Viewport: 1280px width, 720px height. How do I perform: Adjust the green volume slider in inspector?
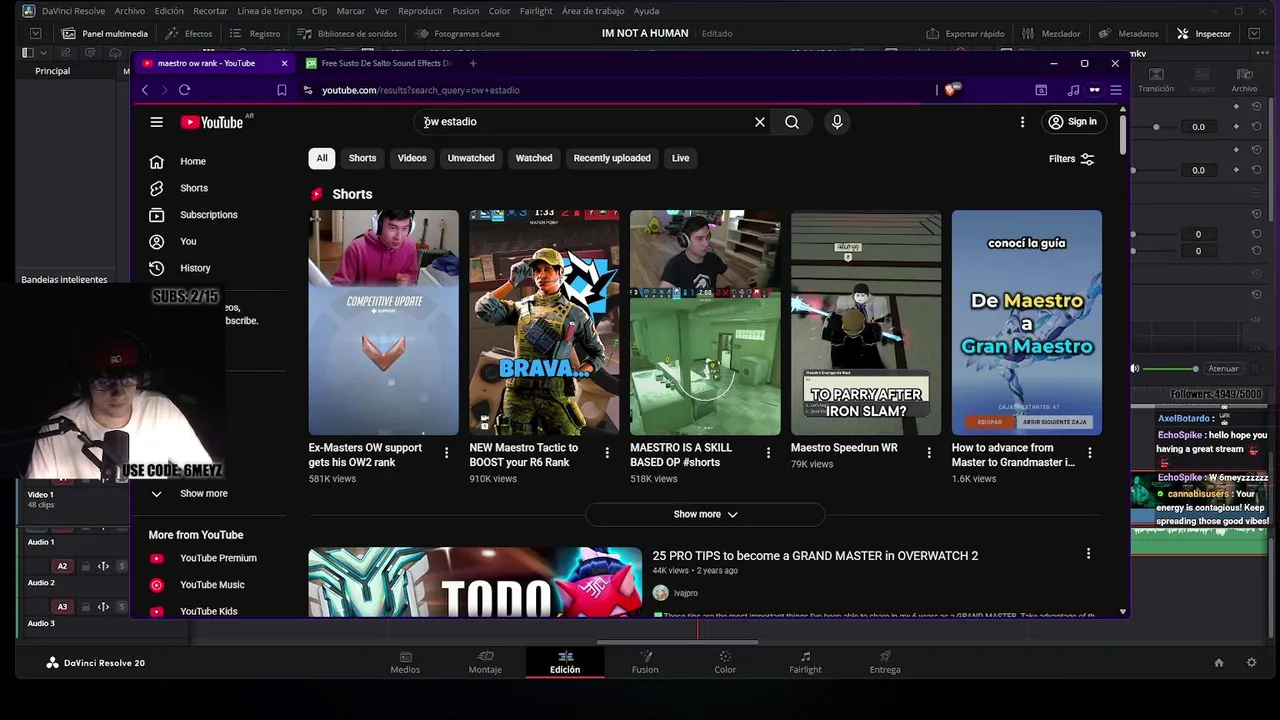1169,369
